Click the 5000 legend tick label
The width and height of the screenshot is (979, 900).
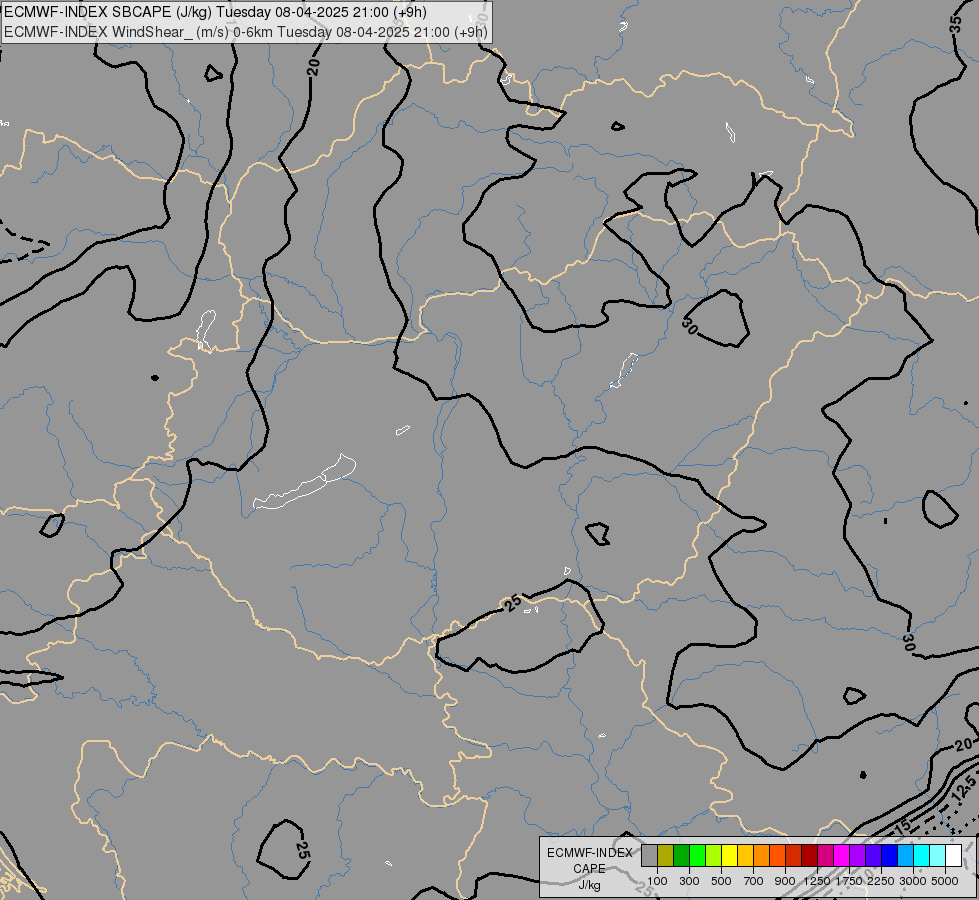coord(945,881)
